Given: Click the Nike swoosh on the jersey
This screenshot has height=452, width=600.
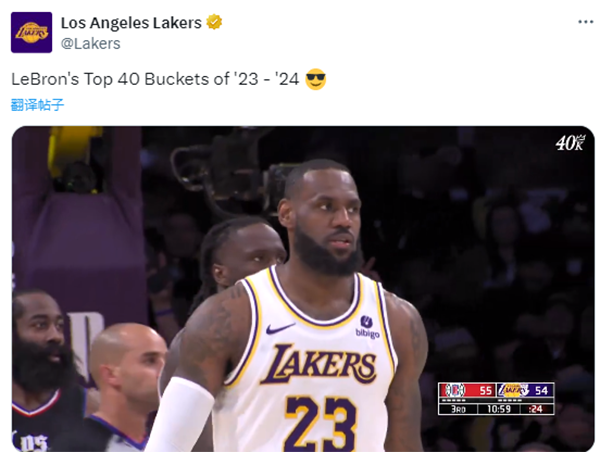Looking at the screenshot, I should pos(280,328).
